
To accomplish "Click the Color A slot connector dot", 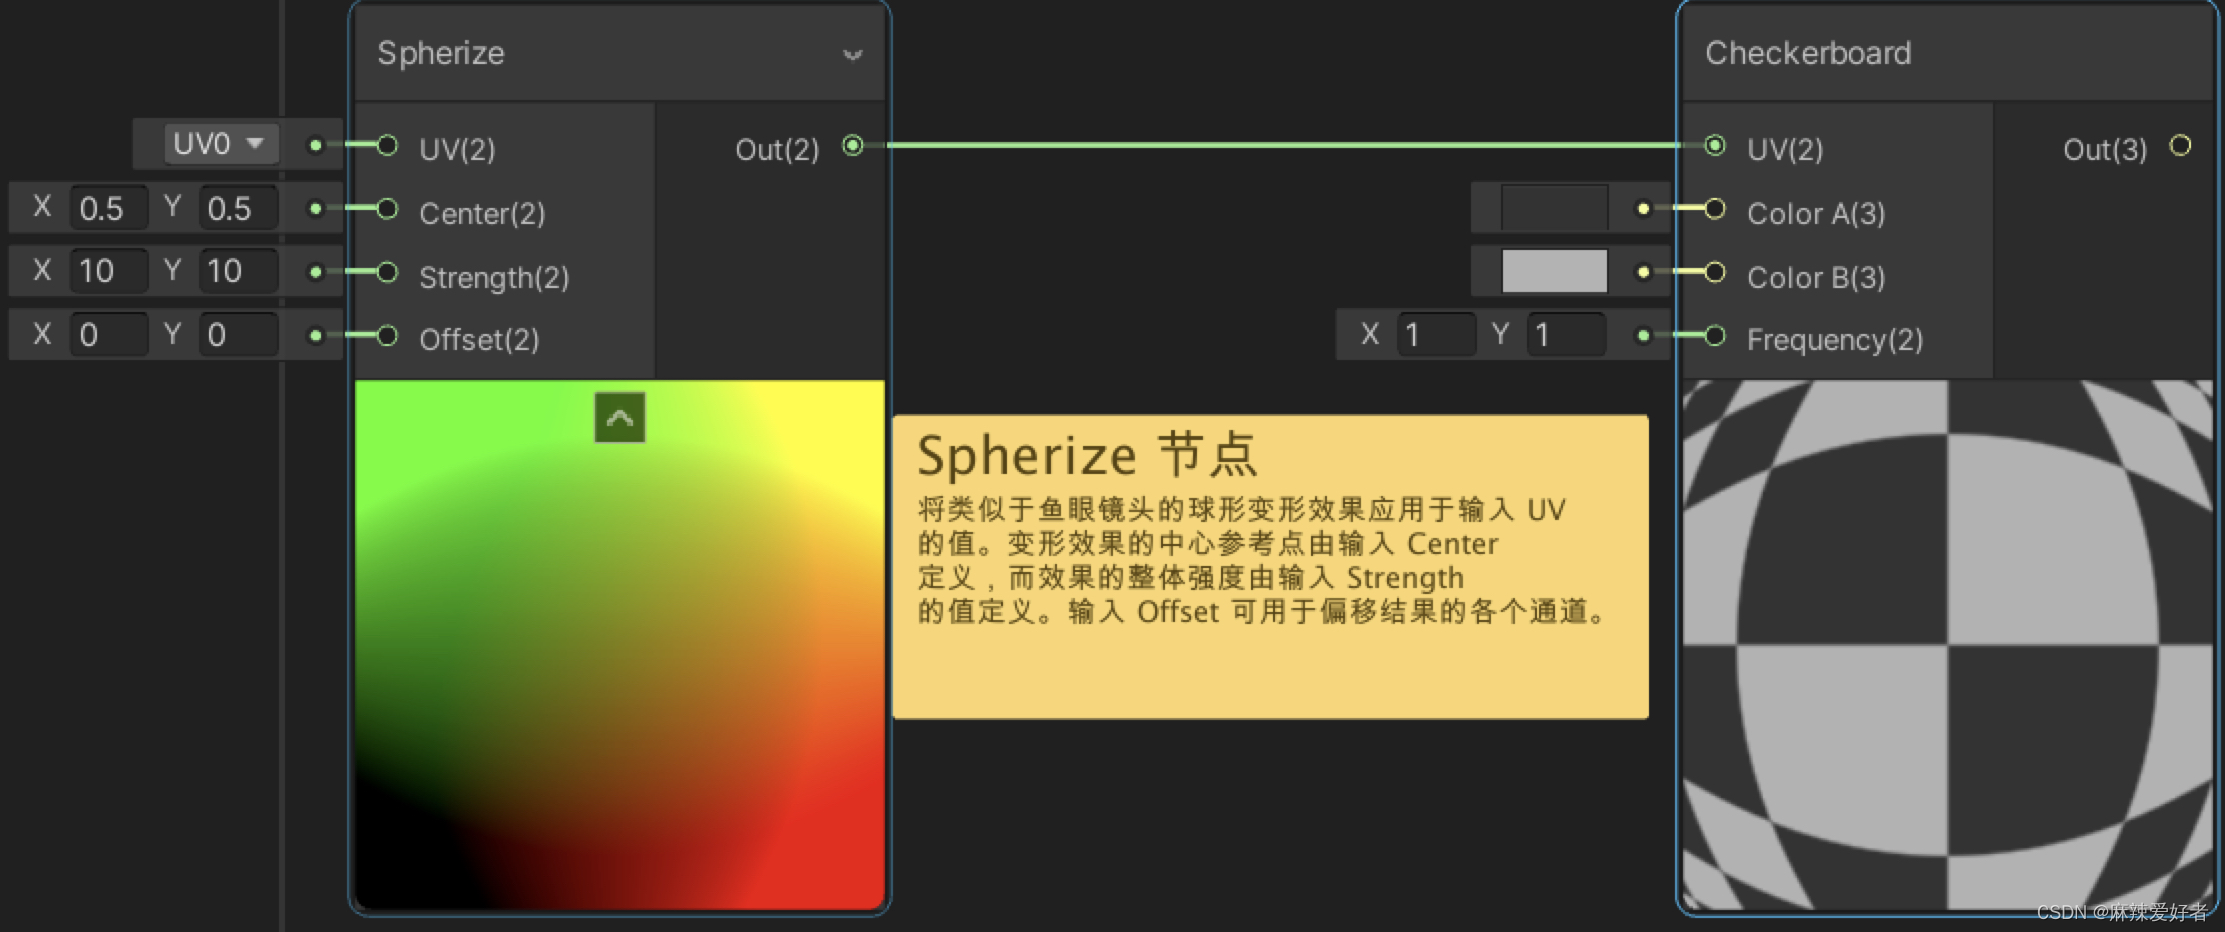I will pos(1643,209).
